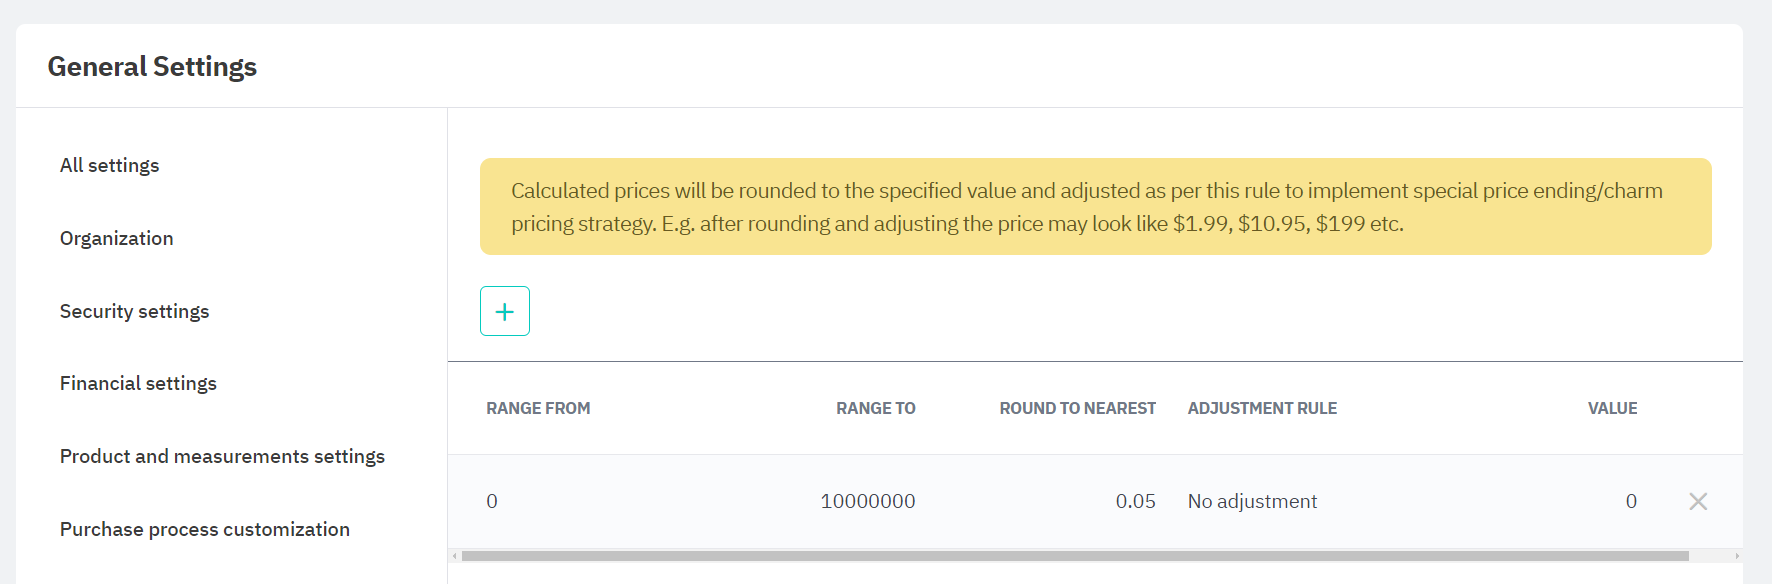
Task: Edit the round to nearest 0.05 cell
Action: point(1135,501)
